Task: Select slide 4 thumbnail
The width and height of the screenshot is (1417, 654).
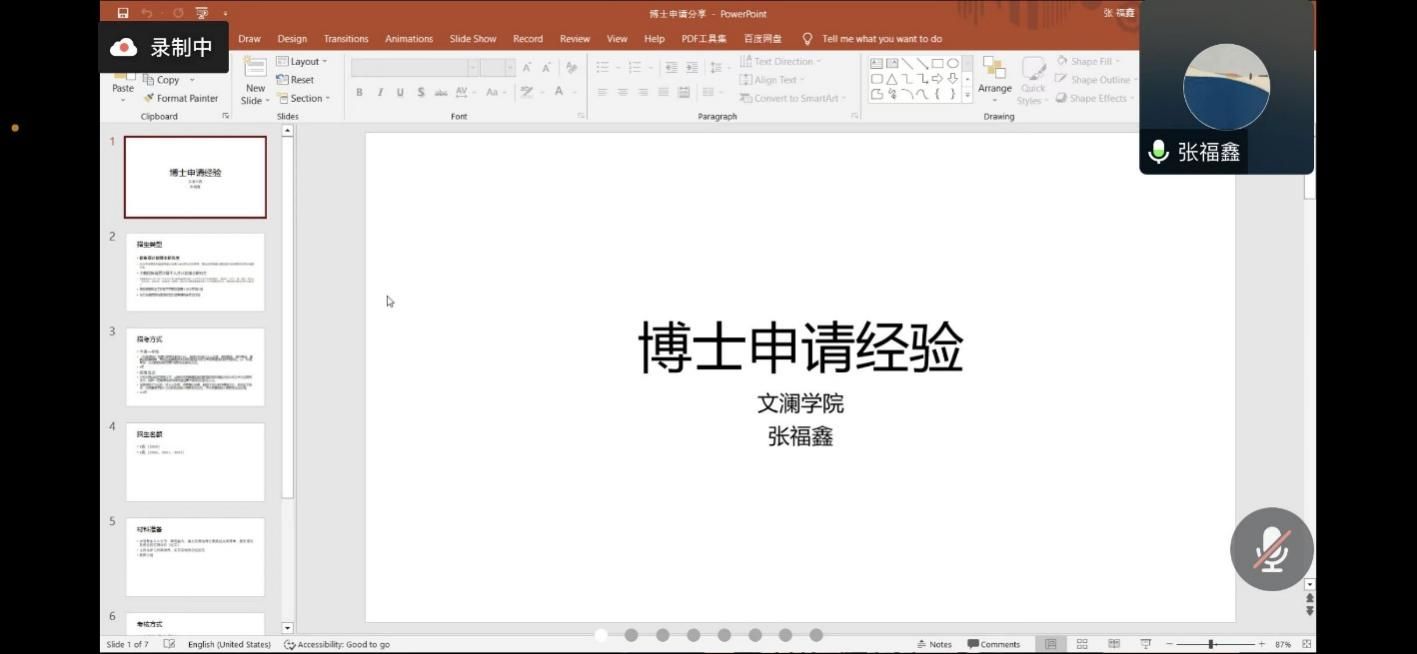Action: pyautogui.click(x=195, y=462)
